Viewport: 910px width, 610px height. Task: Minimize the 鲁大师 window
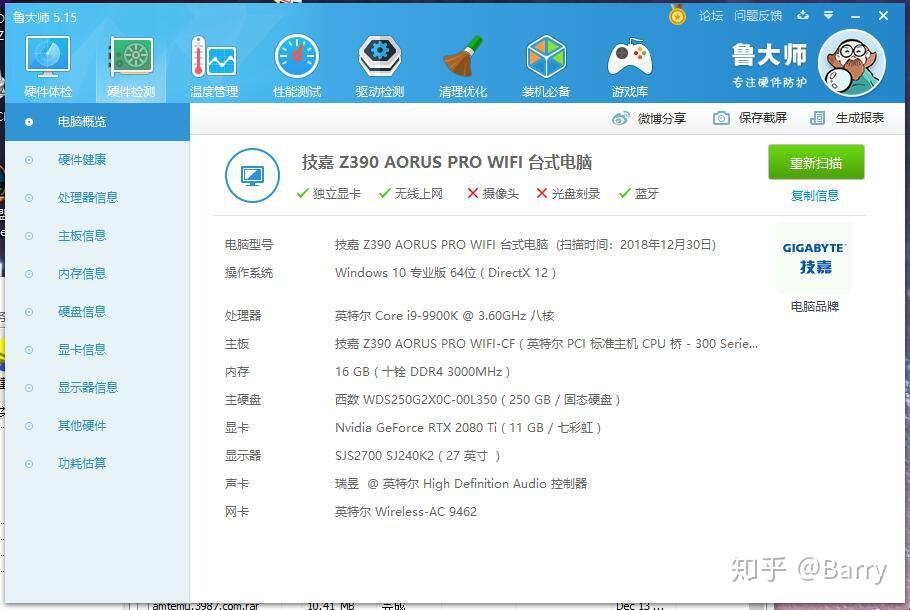tap(855, 16)
